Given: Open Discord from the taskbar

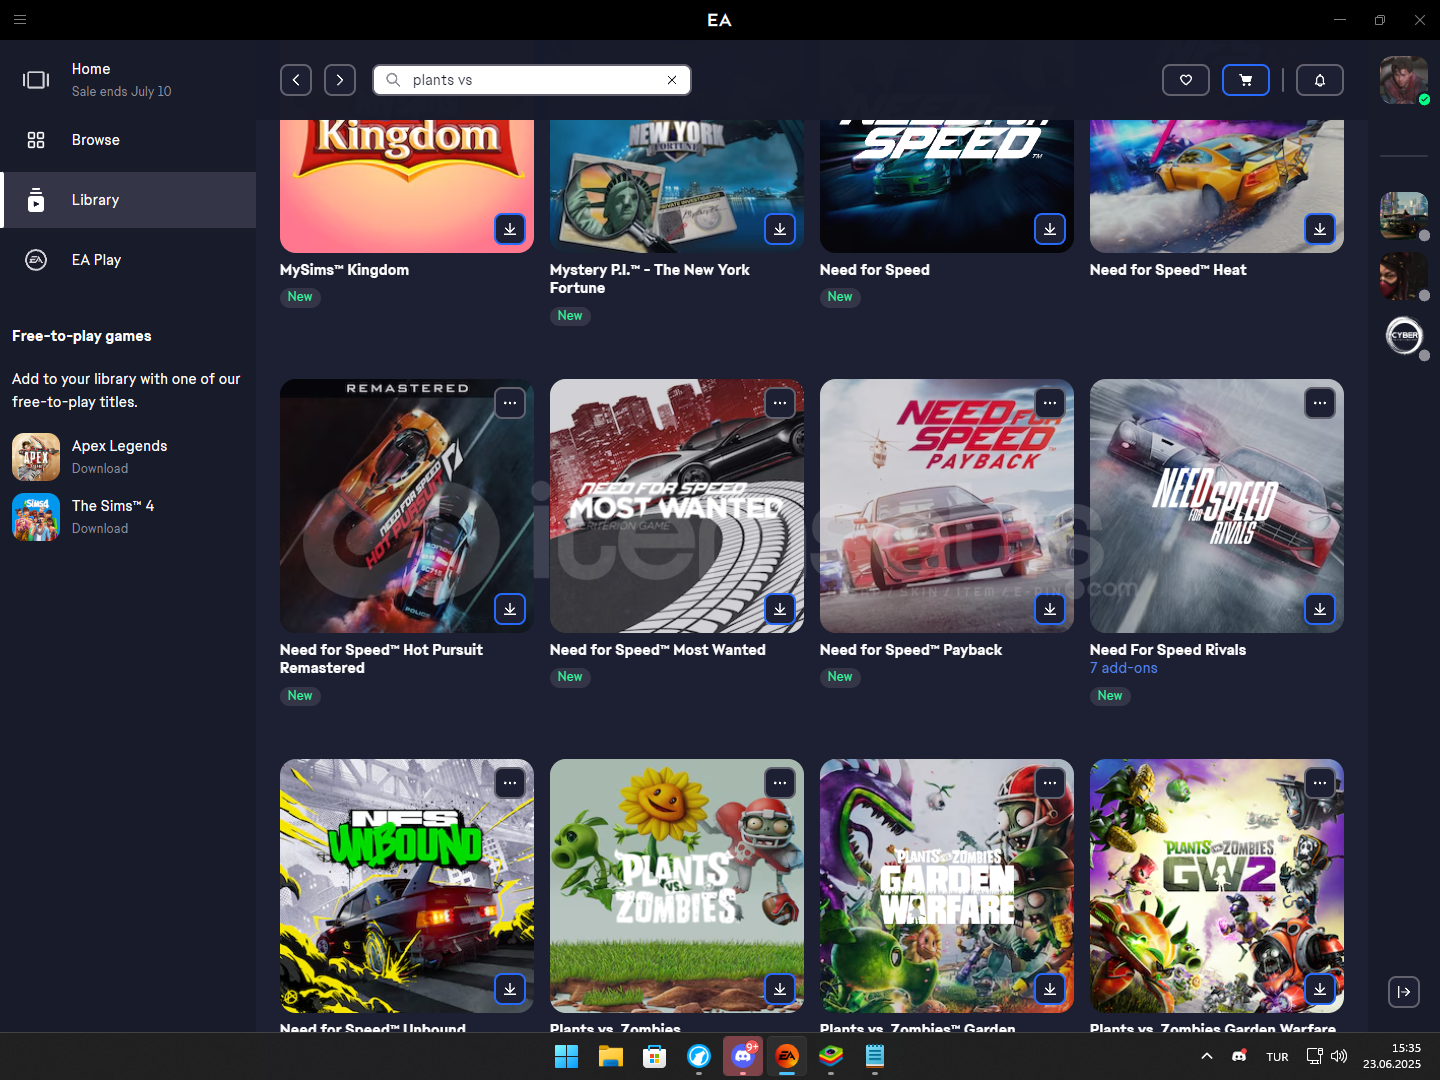Looking at the screenshot, I should 743,1056.
